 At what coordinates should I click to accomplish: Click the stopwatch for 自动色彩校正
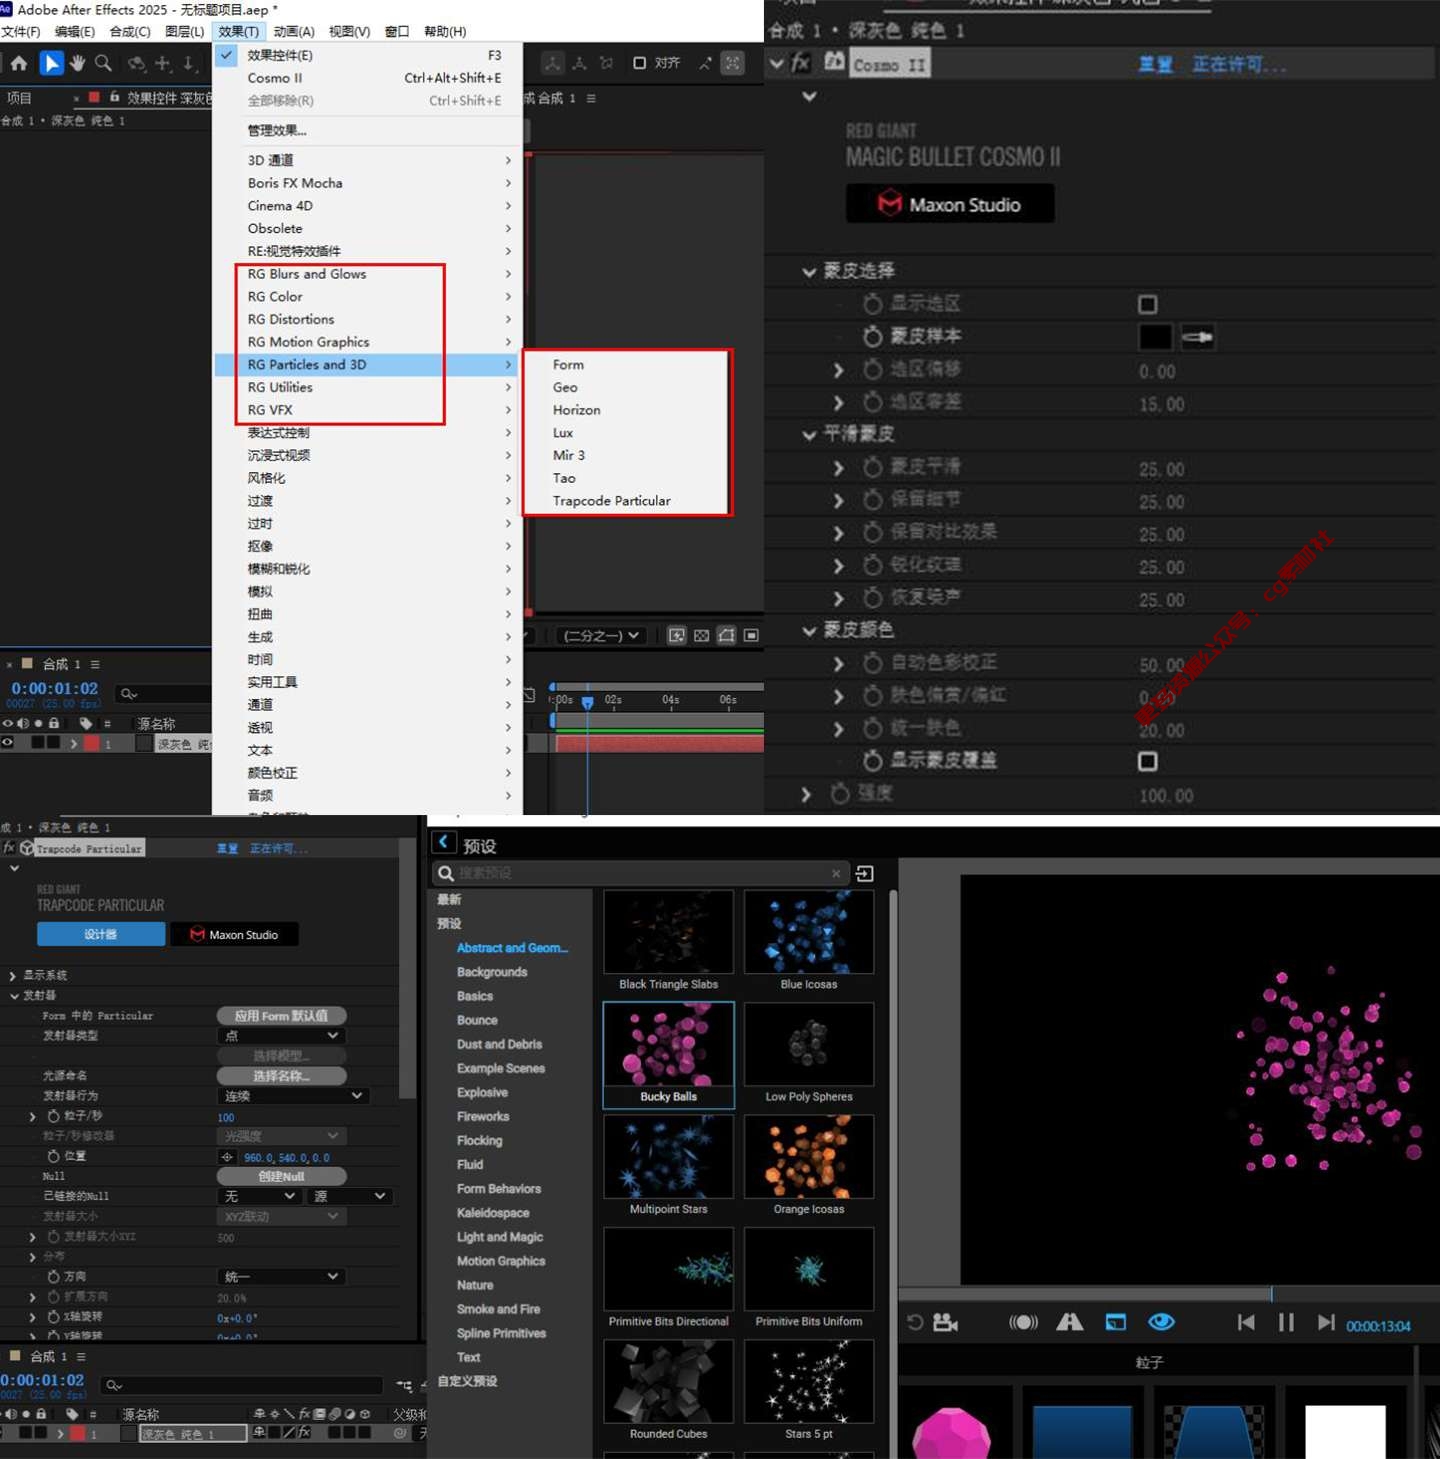[x=872, y=663]
